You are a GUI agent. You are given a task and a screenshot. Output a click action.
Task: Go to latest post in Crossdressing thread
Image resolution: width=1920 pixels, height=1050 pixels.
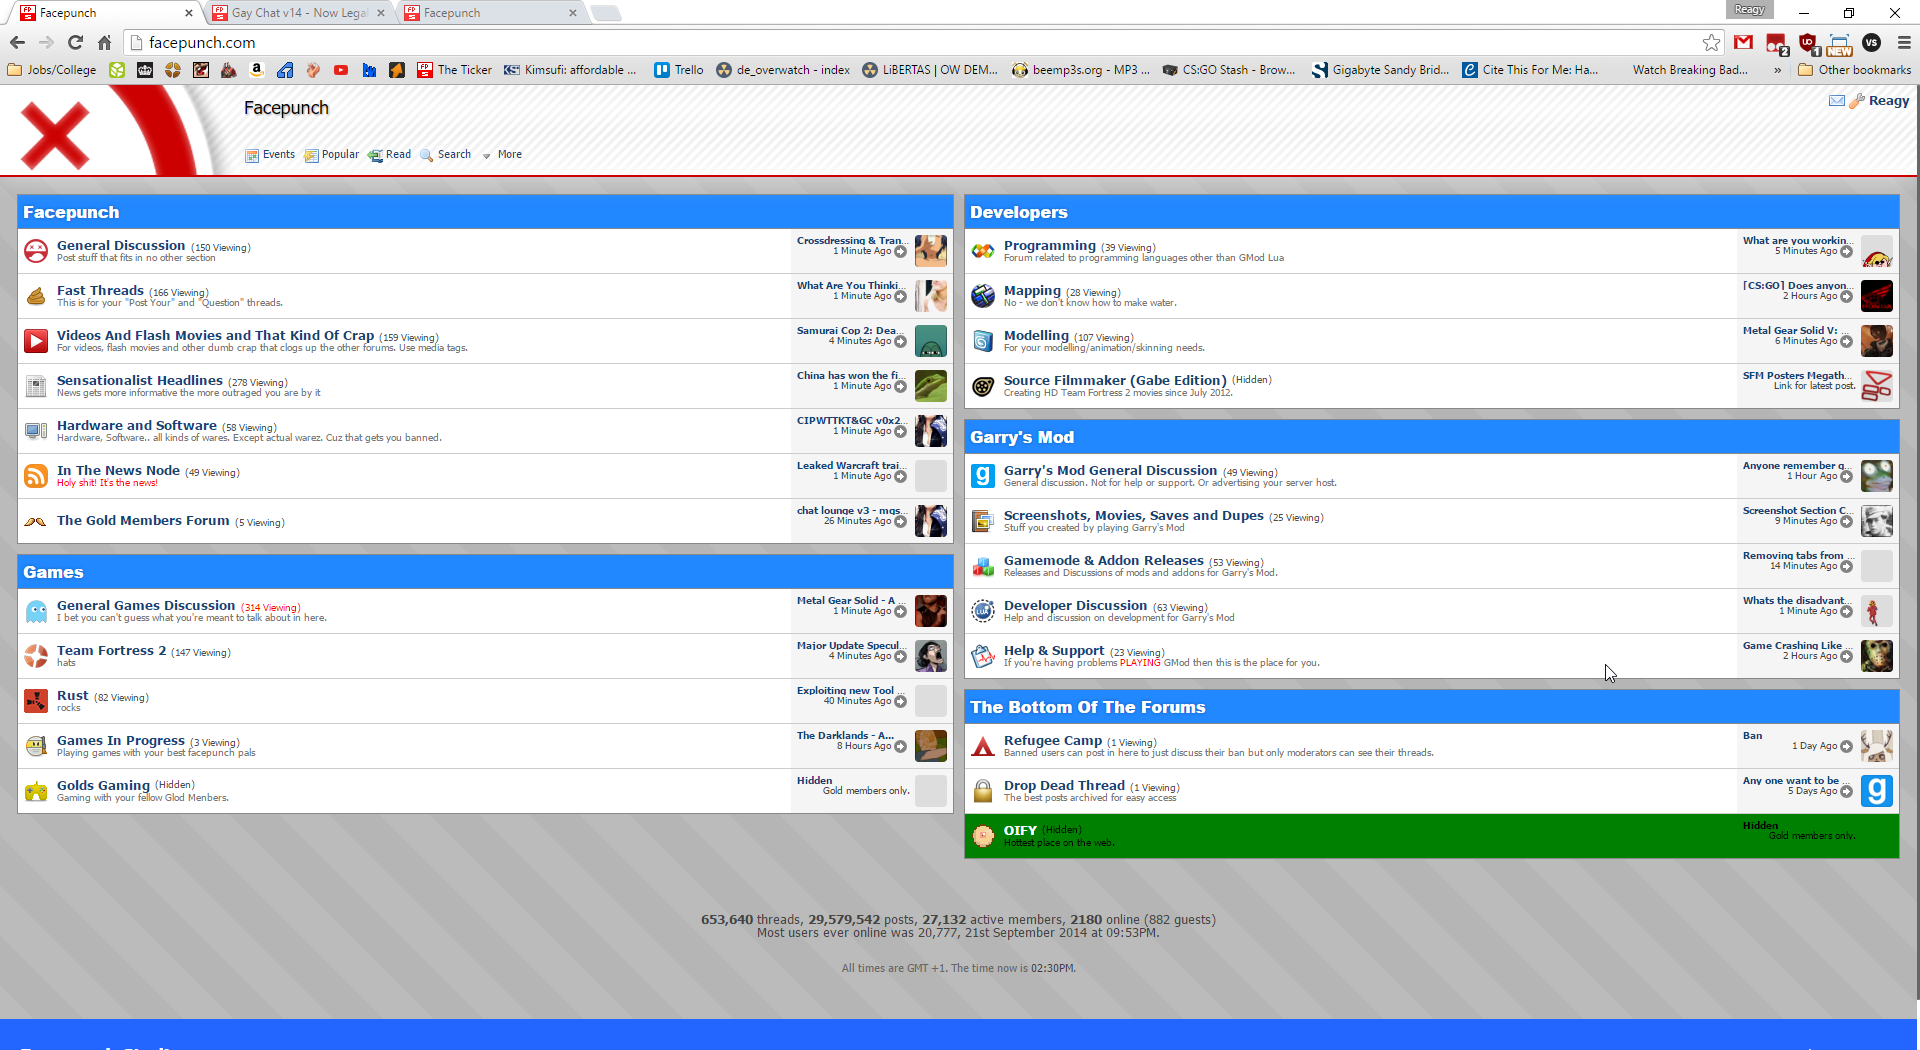tap(901, 252)
